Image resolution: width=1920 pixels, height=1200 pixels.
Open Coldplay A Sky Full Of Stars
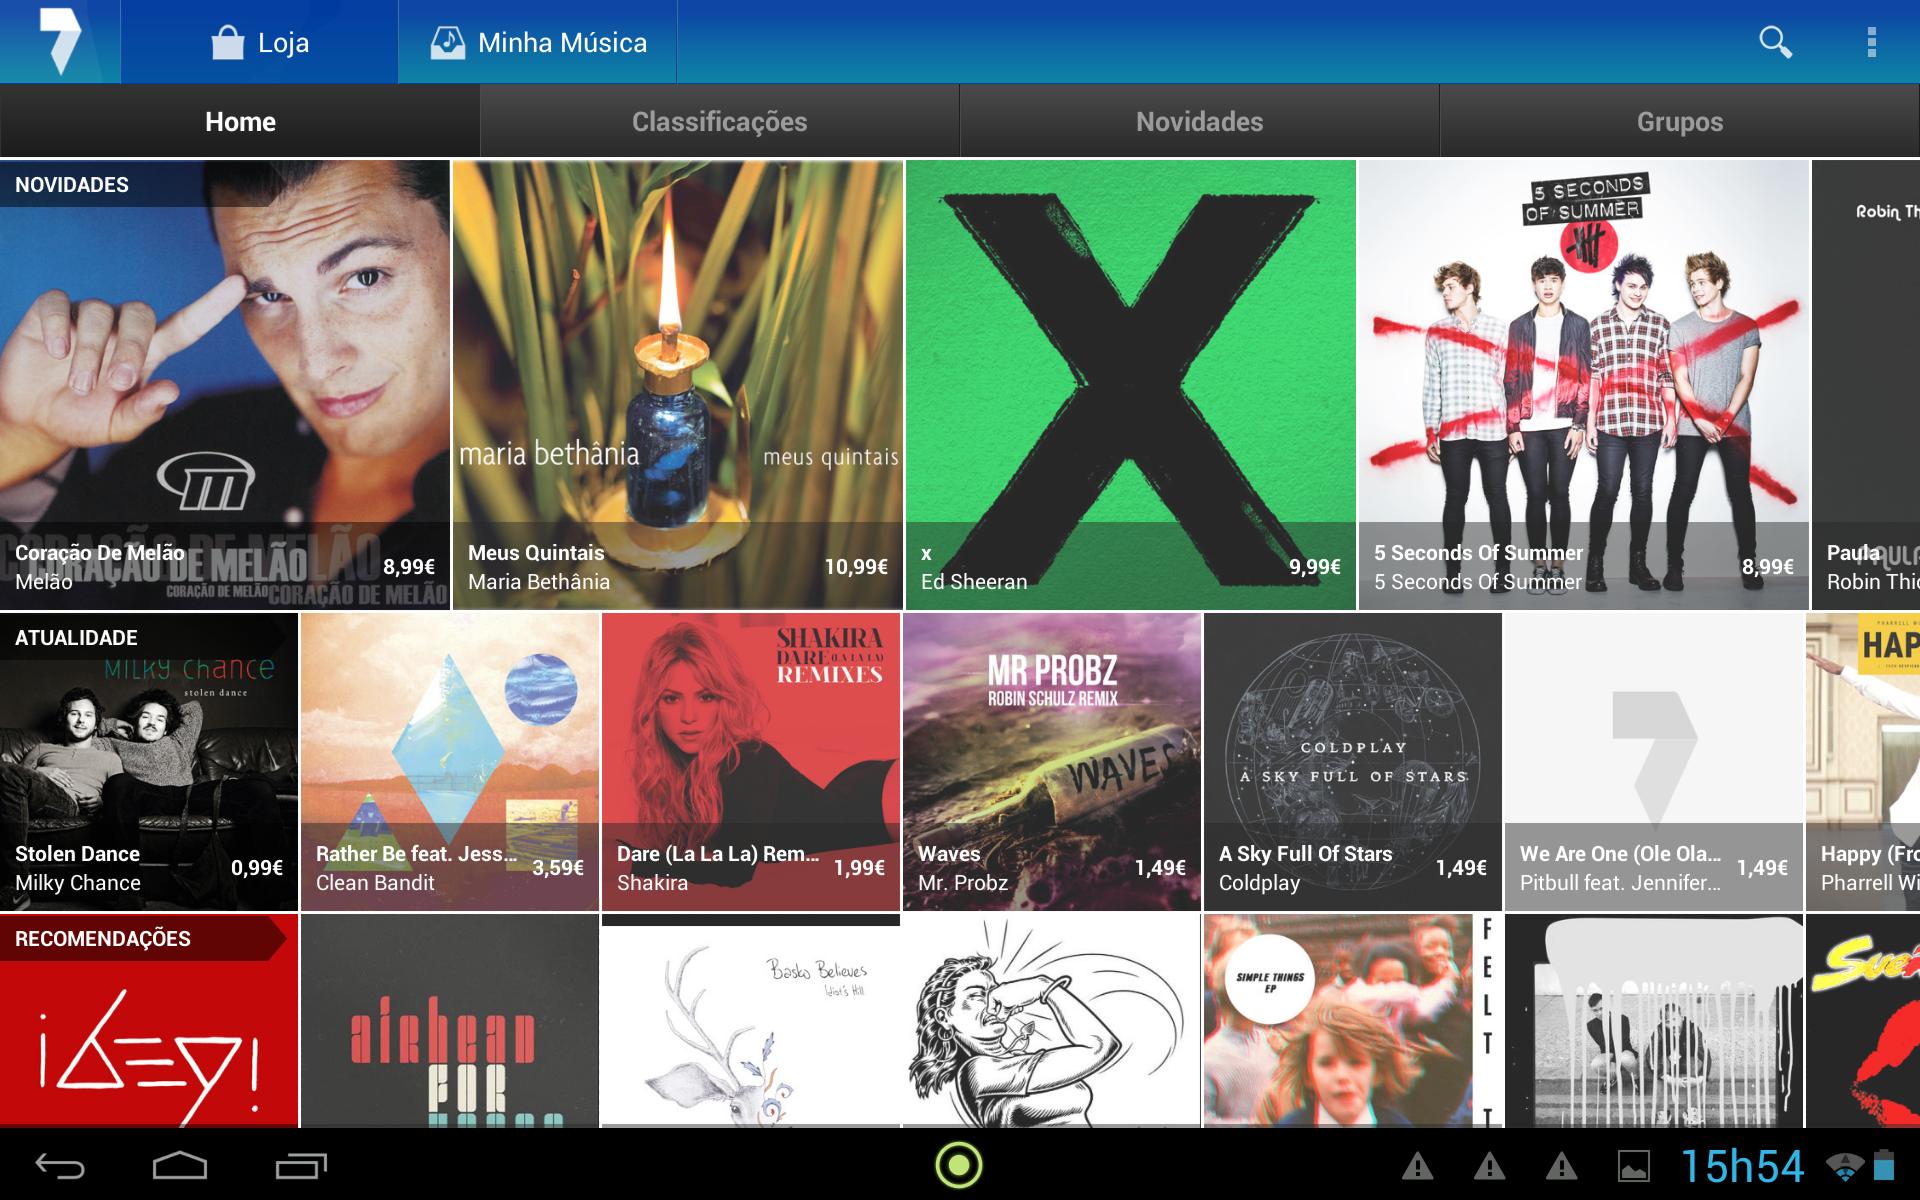pos(1353,762)
